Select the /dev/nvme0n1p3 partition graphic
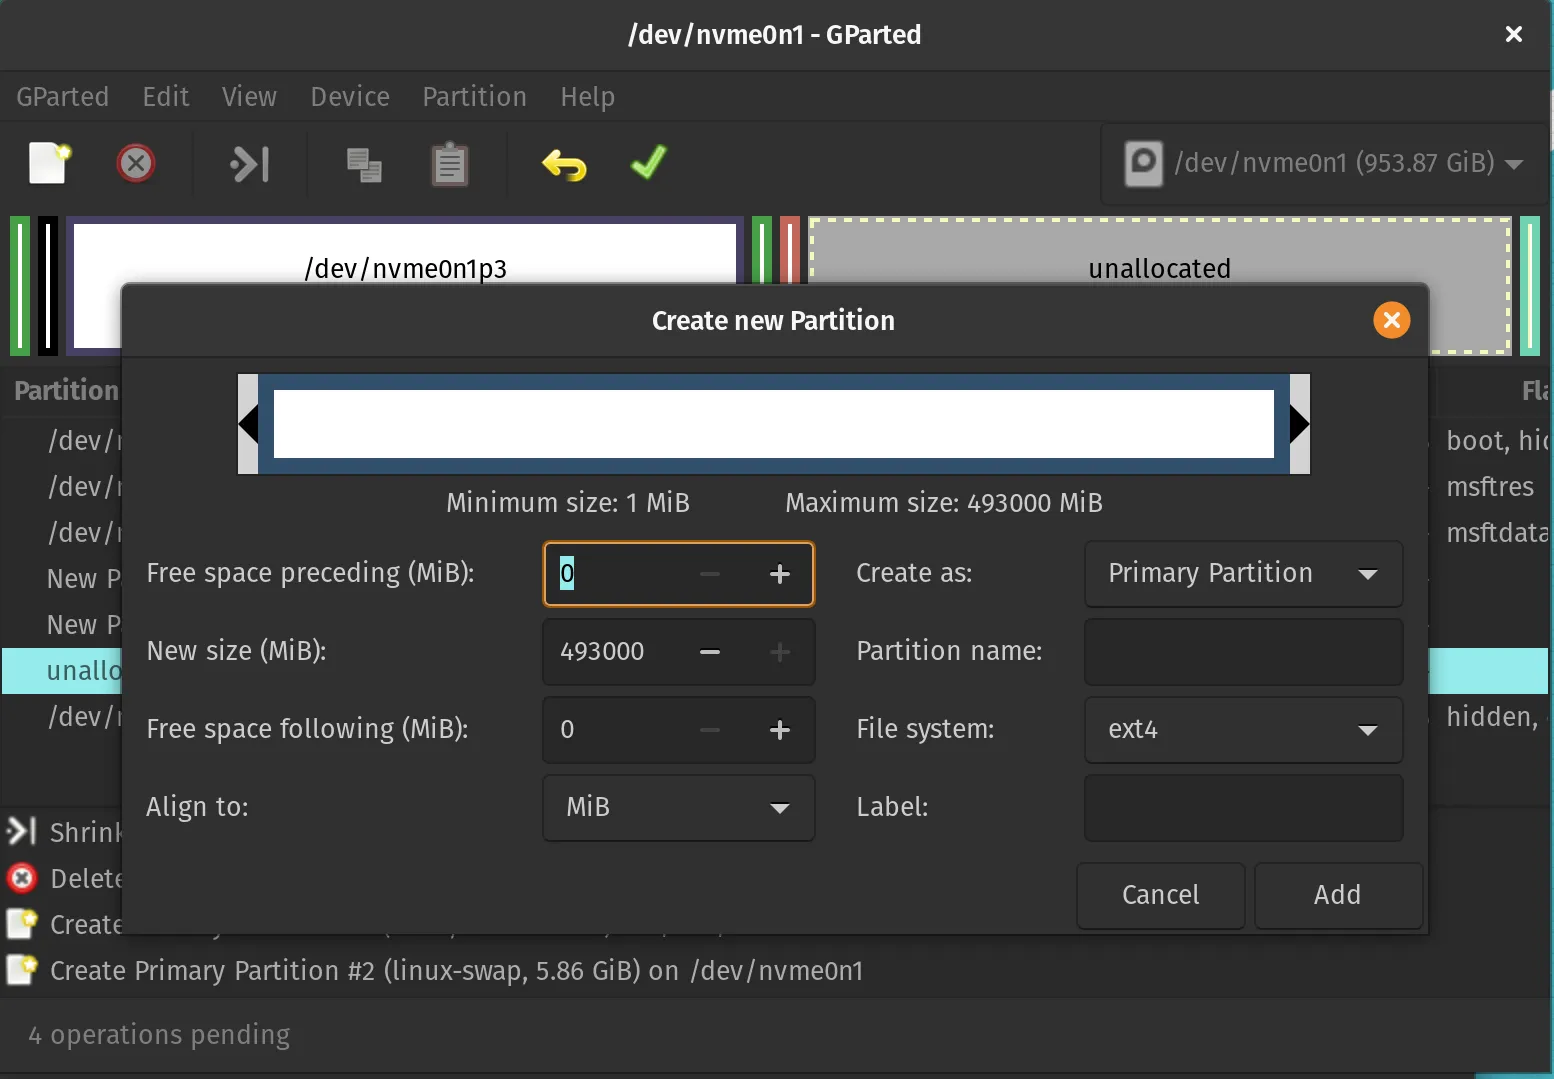The height and width of the screenshot is (1079, 1554). tap(405, 250)
